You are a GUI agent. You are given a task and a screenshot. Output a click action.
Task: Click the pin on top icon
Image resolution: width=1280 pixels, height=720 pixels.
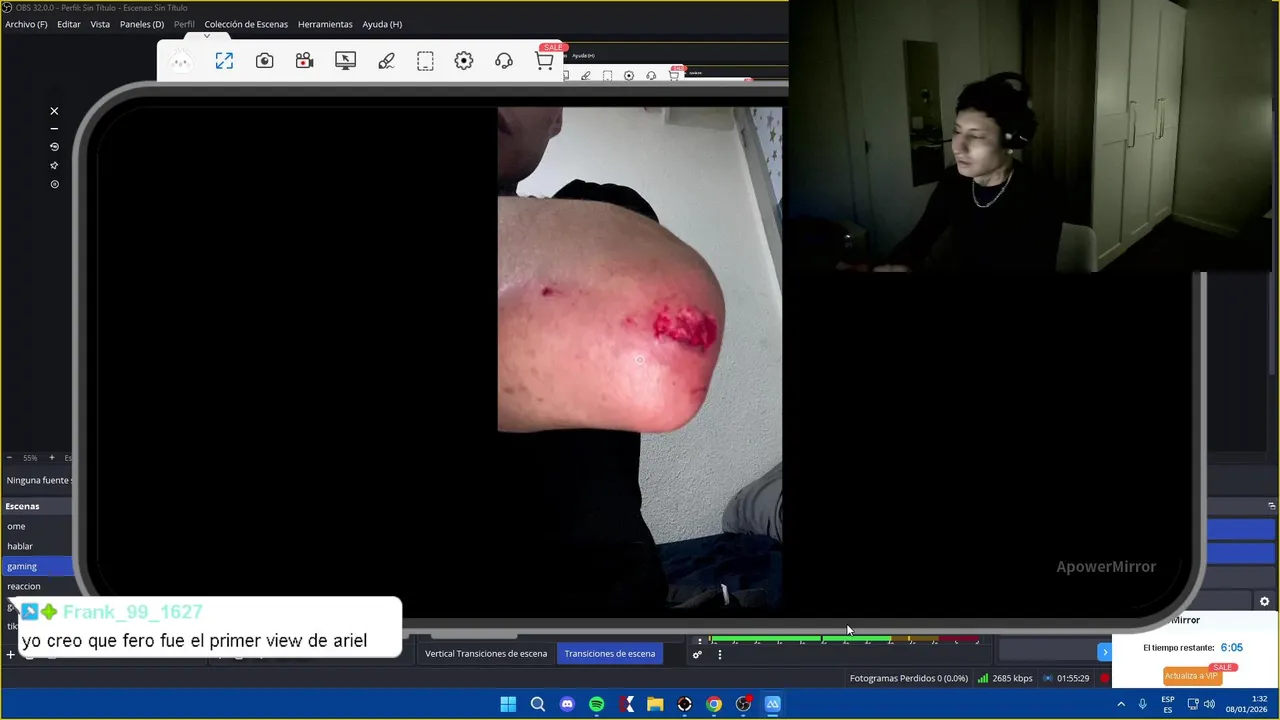point(54,165)
